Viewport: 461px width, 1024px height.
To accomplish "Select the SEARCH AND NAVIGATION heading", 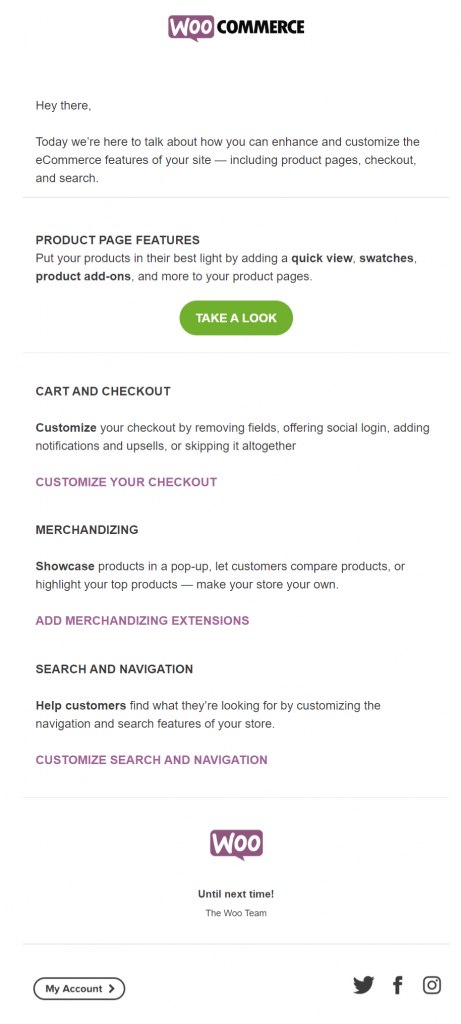I will [x=114, y=669].
